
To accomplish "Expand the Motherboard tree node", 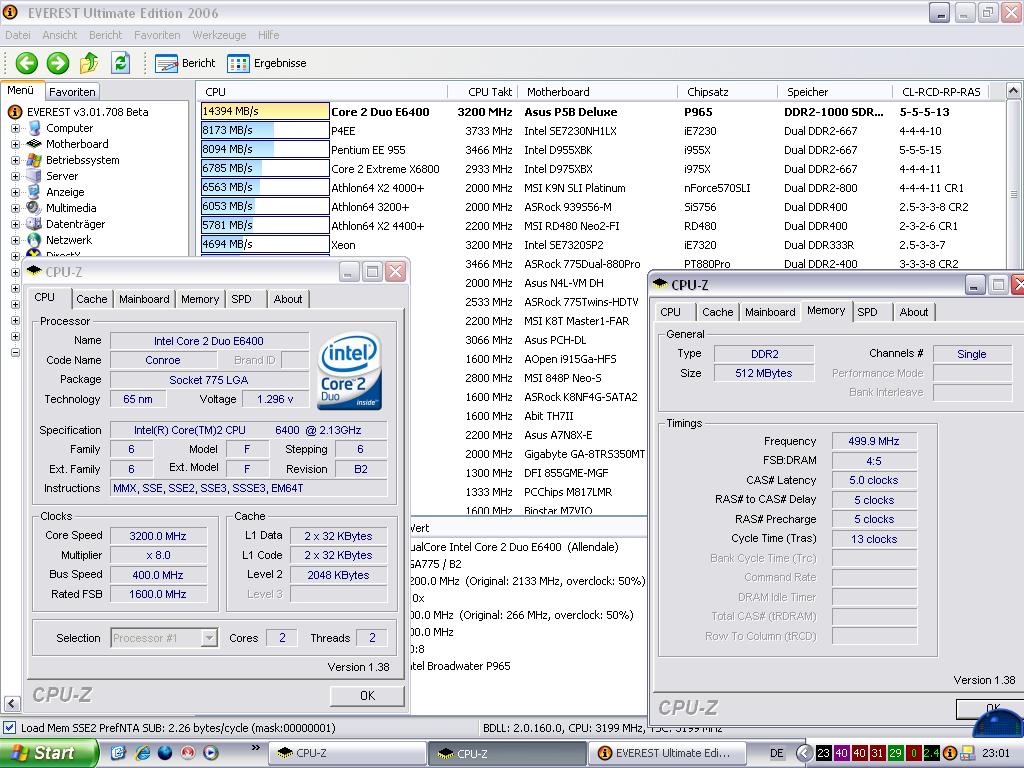I will [15, 144].
